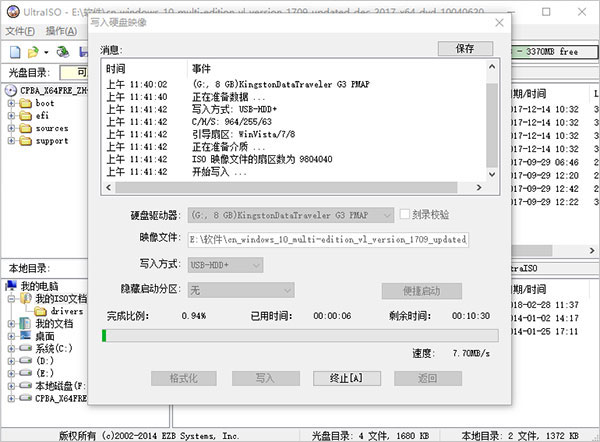
Task: Click the 我的文档 documents icon
Action: 25,323
